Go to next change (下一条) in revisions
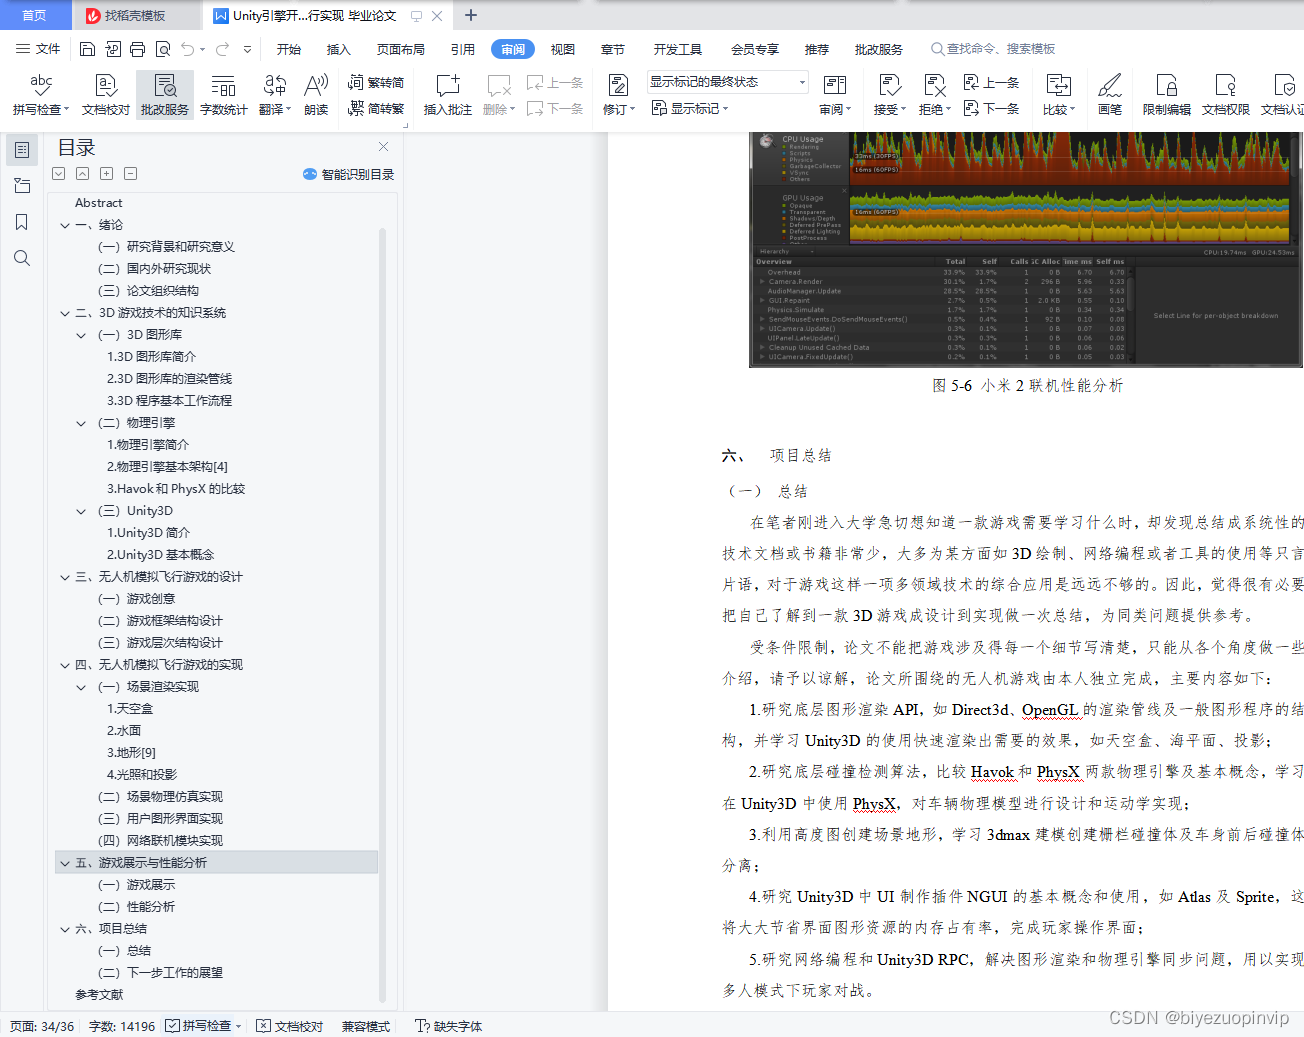Viewport: 1304px width, 1037px height. click(x=991, y=108)
